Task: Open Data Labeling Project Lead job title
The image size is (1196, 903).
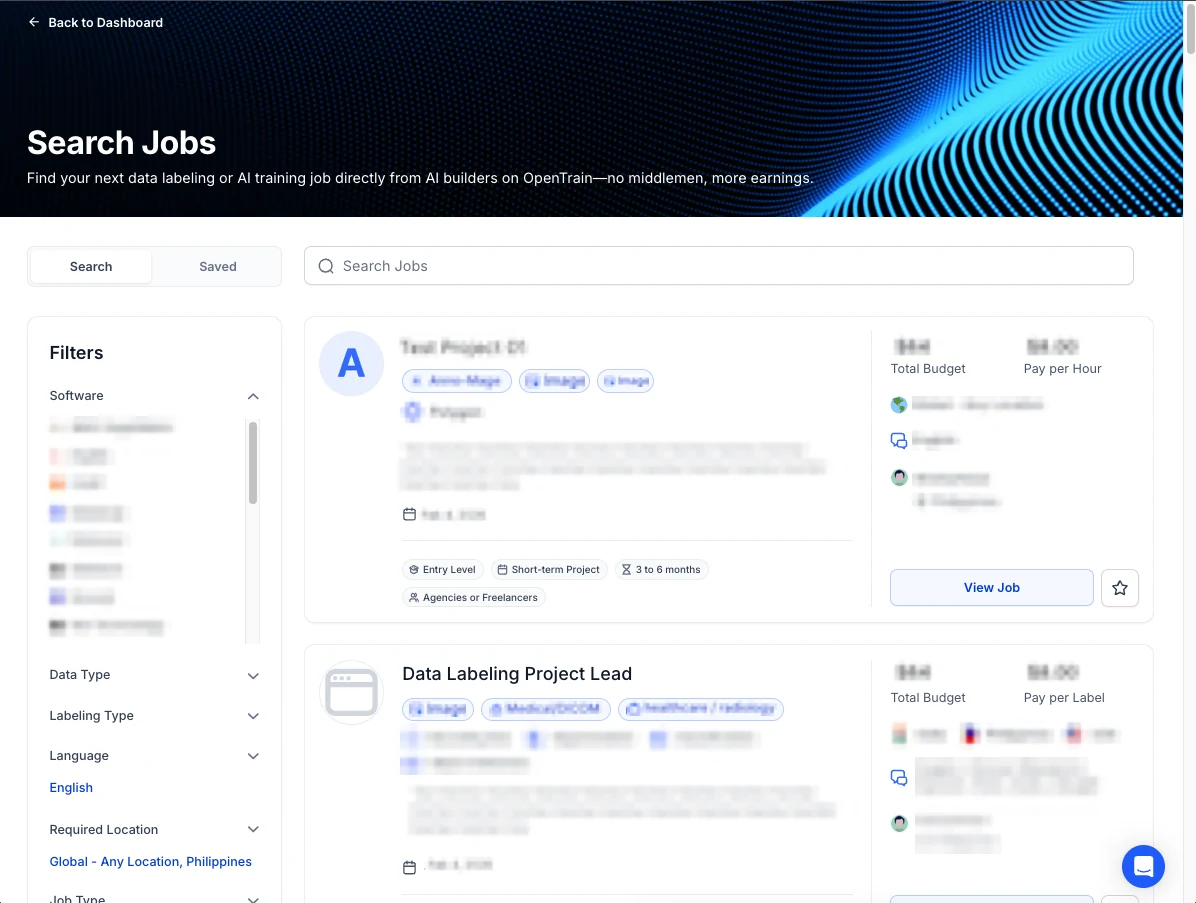Action: pyautogui.click(x=517, y=673)
